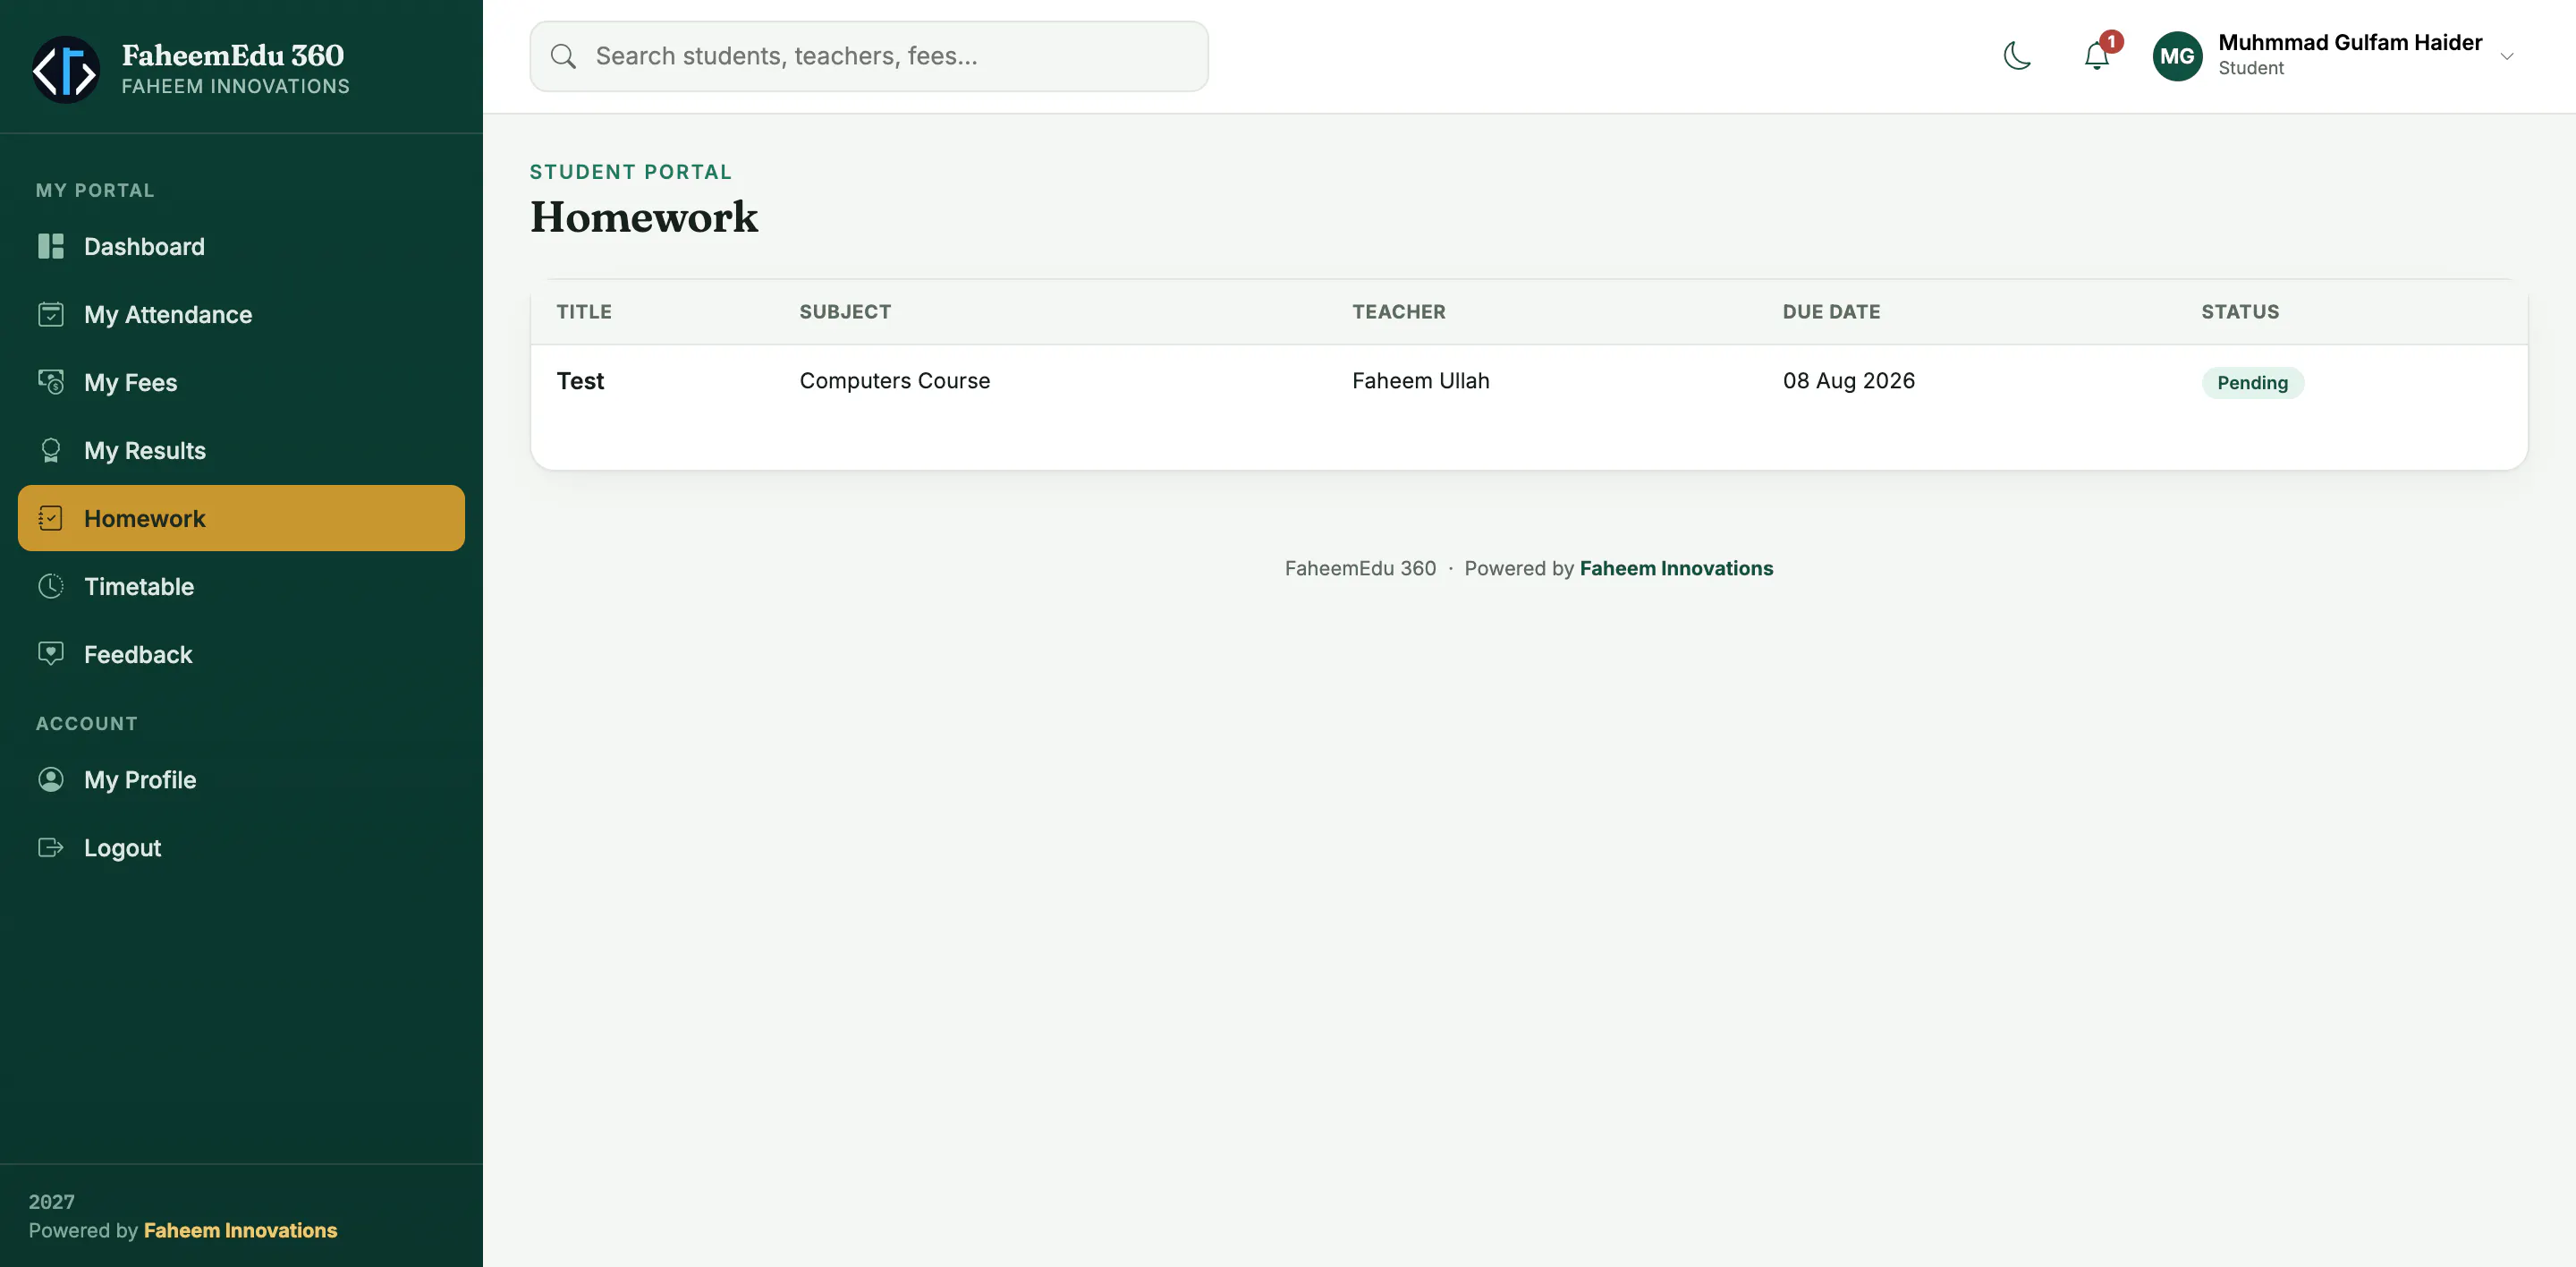This screenshot has width=2576, height=1267.
Task: Click the 'Computers Course' subject cell
Action: point(895,381)
